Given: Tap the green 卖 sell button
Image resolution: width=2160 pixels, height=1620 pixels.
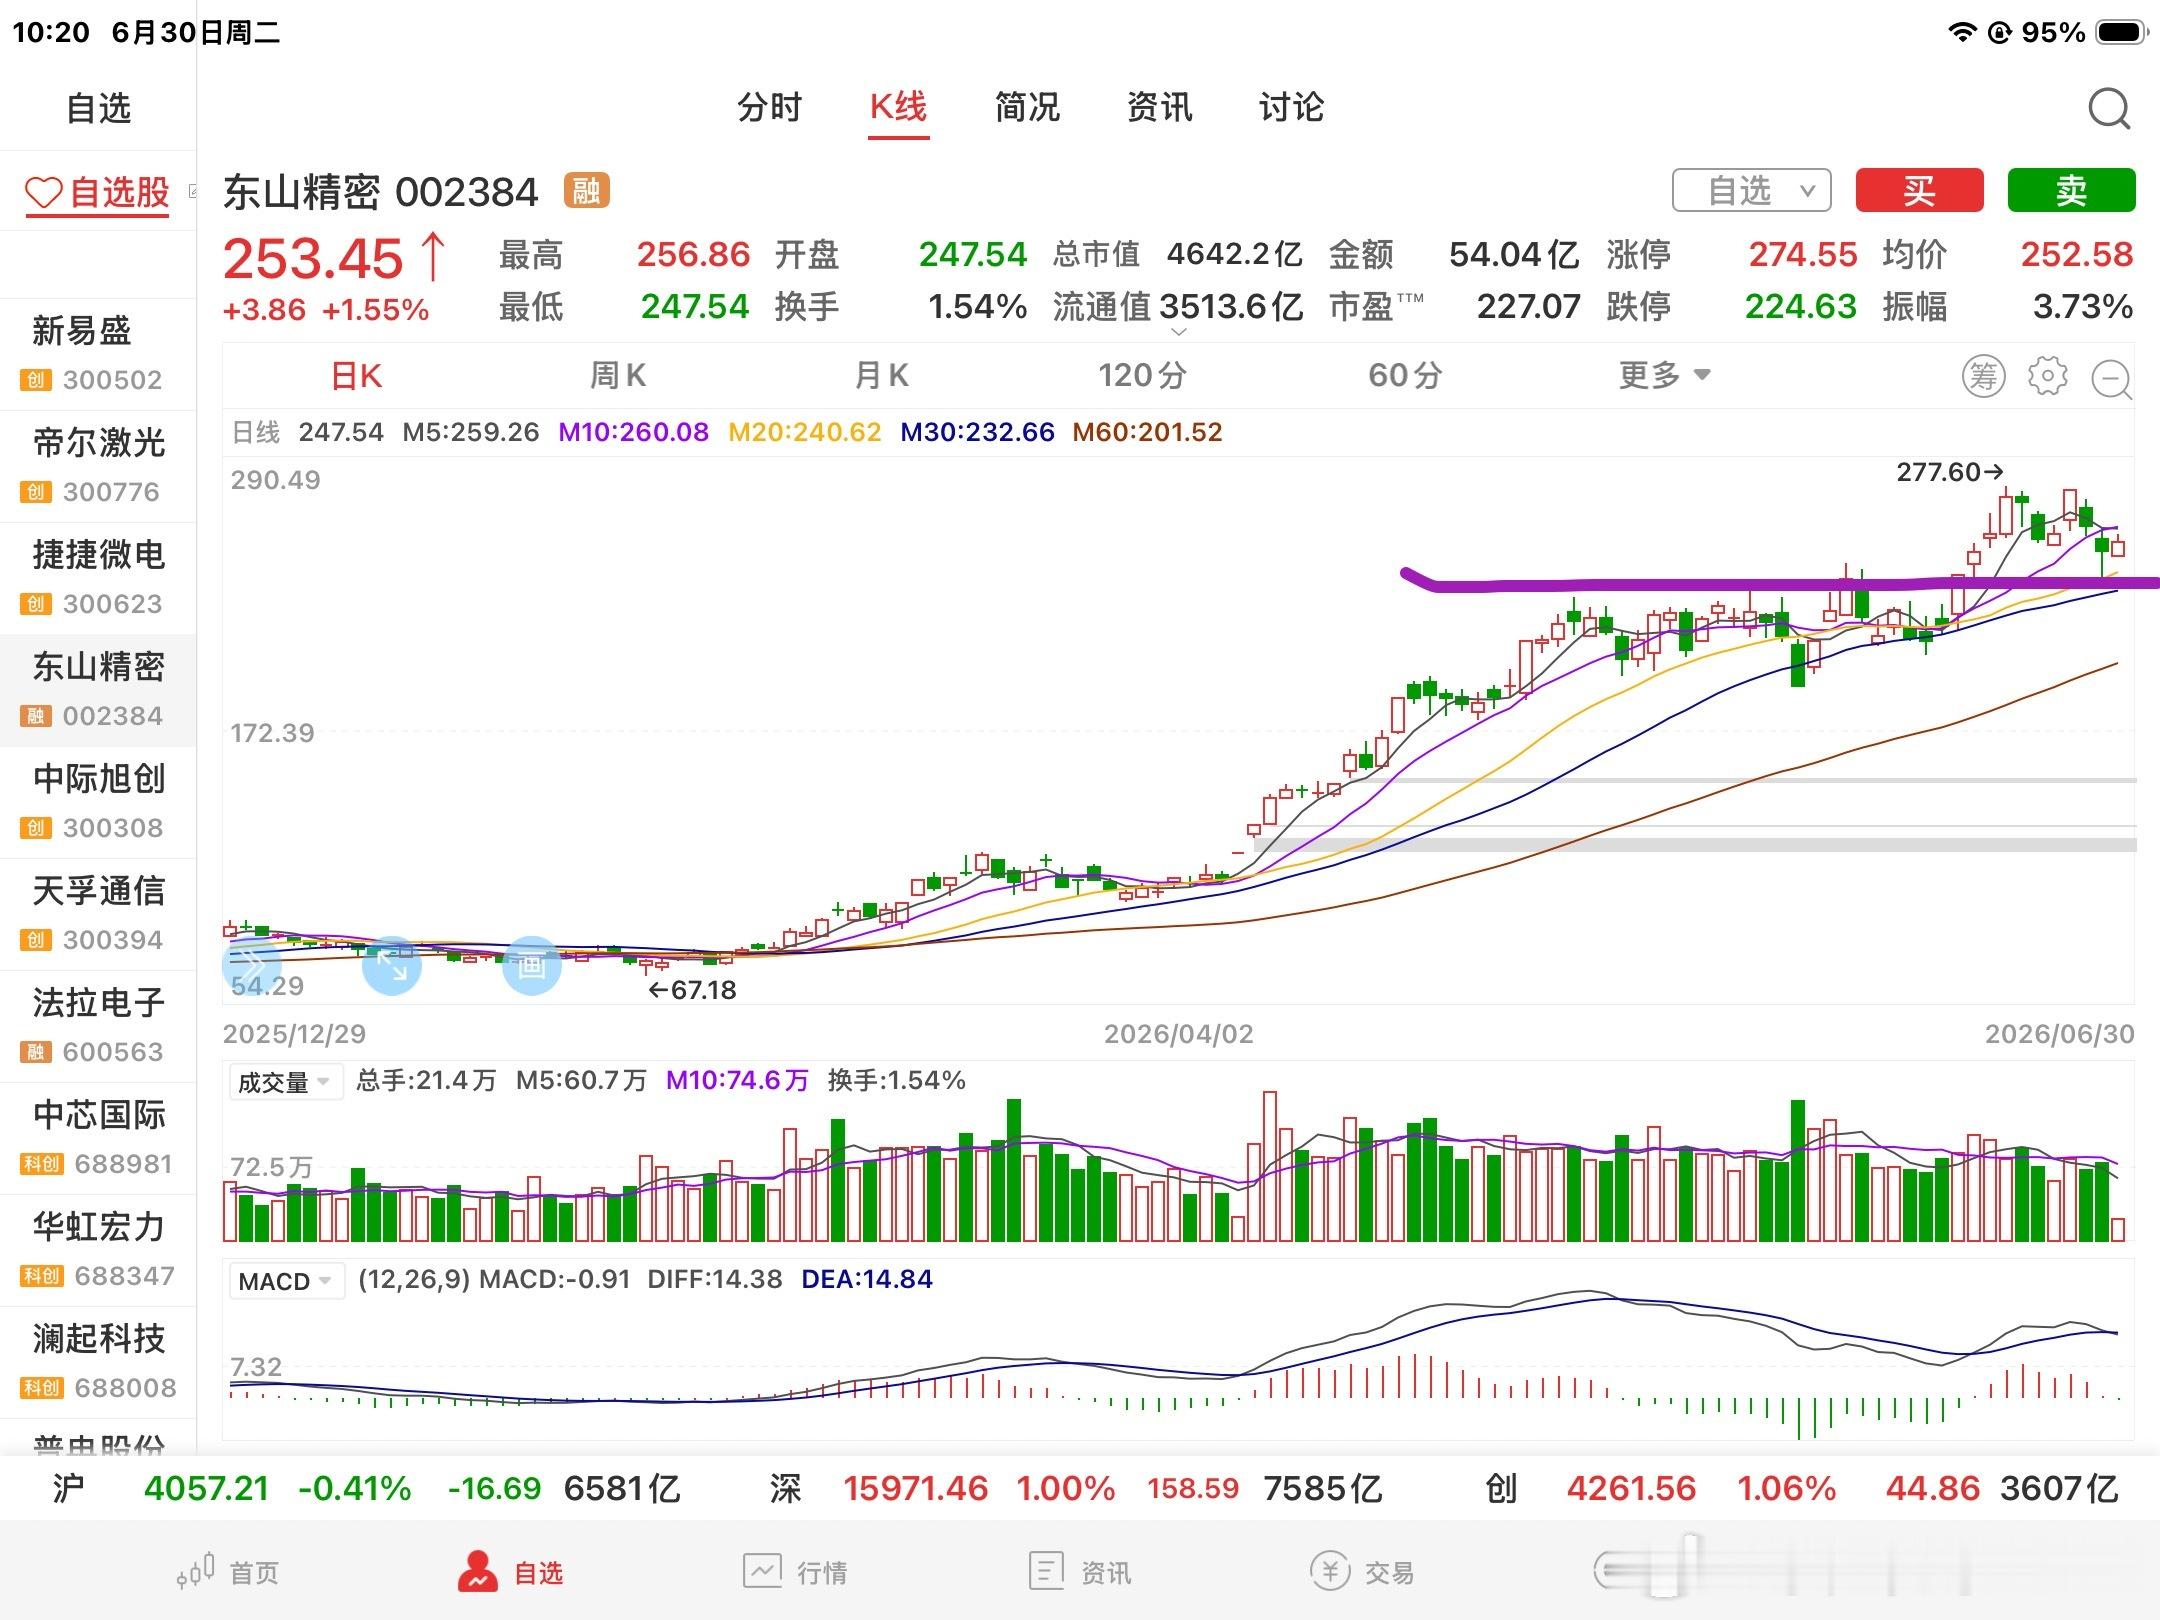Looking at the screenshot, I should (x=2071, y=190).
